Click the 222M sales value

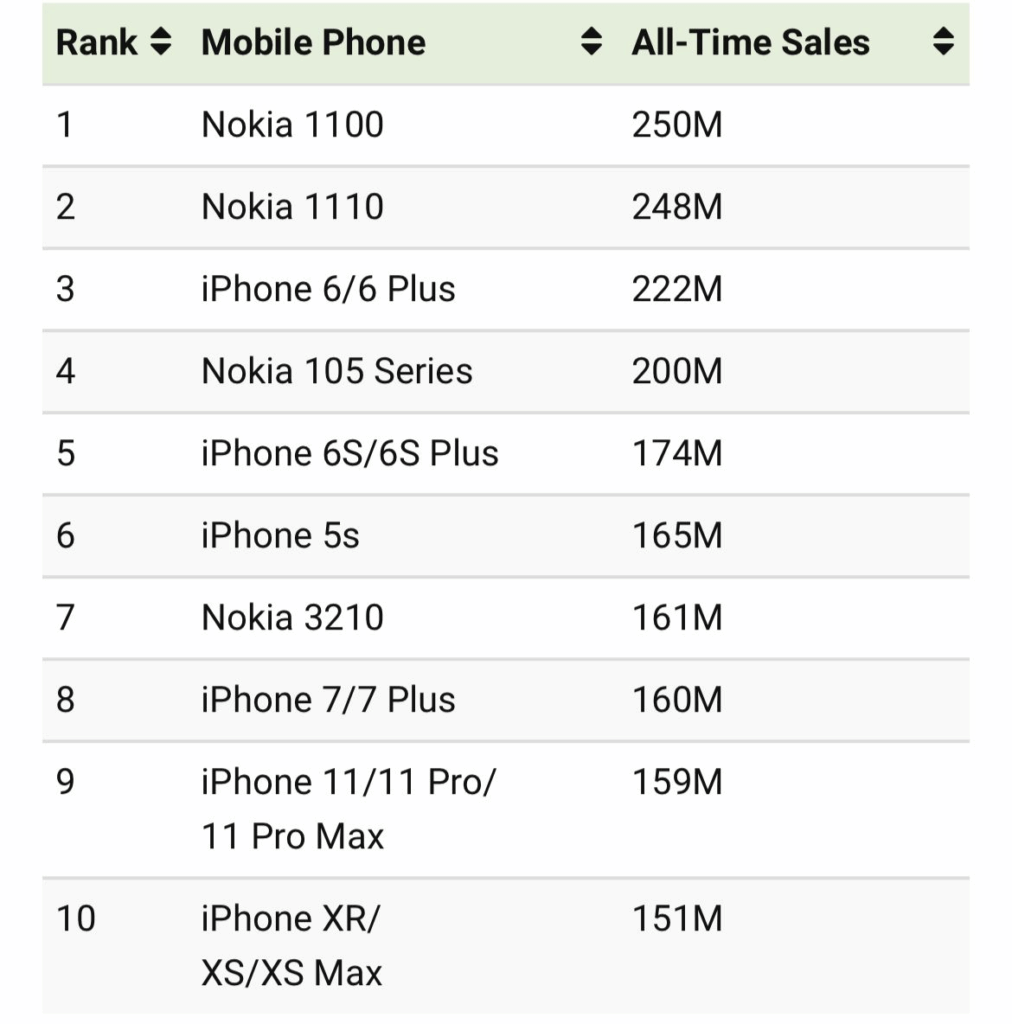(x=676, y=289)
